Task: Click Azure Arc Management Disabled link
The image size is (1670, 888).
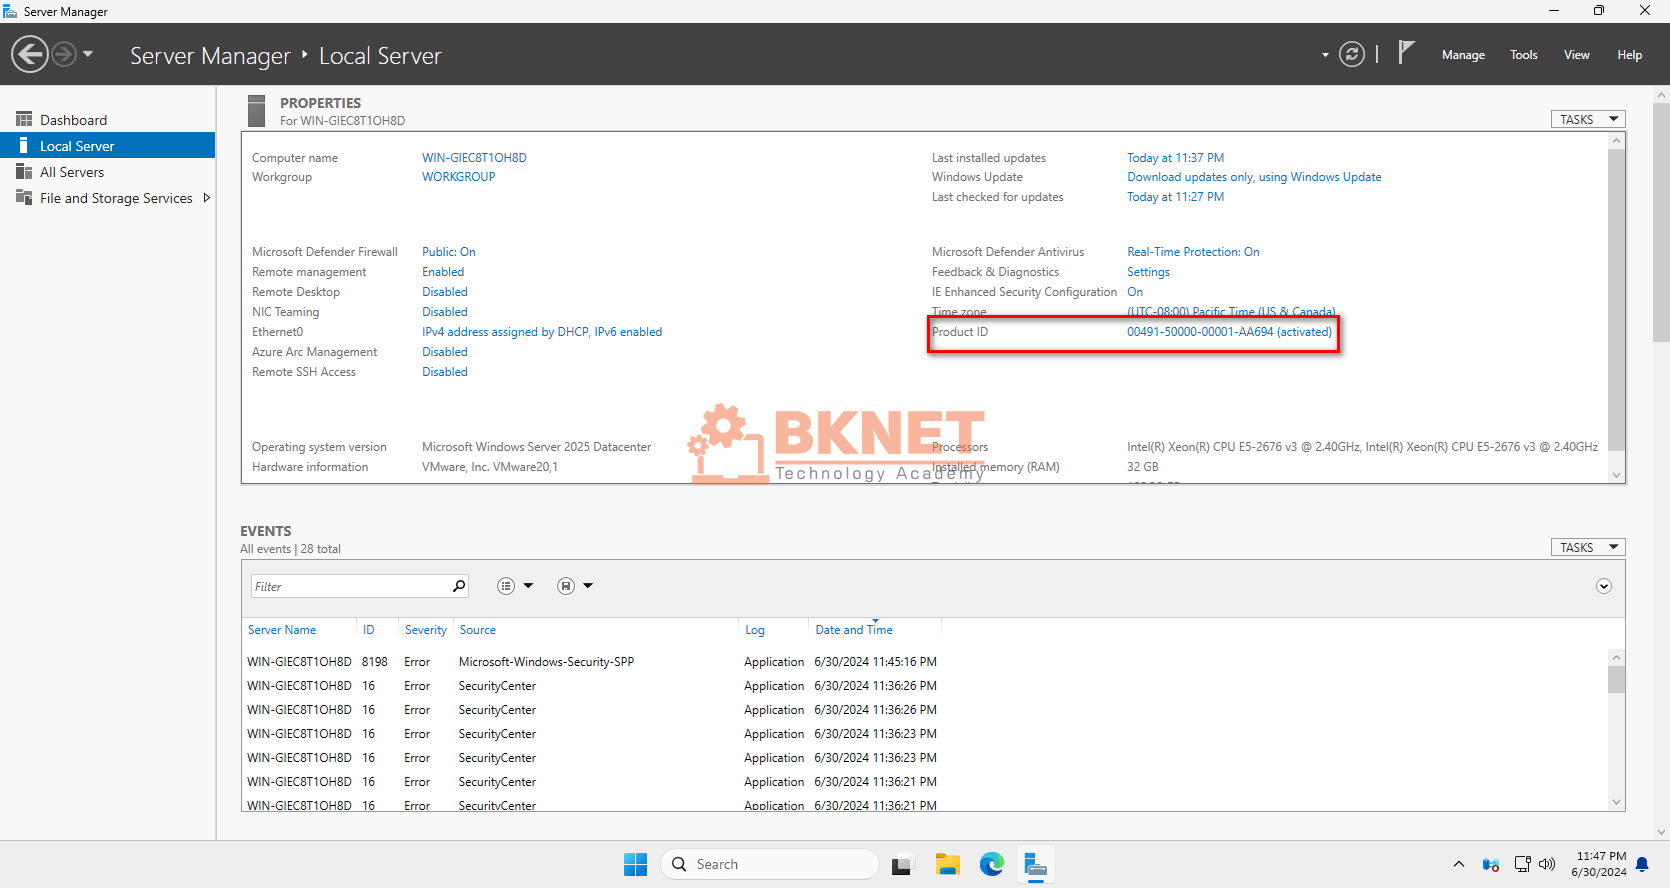Action: (445, 352)
